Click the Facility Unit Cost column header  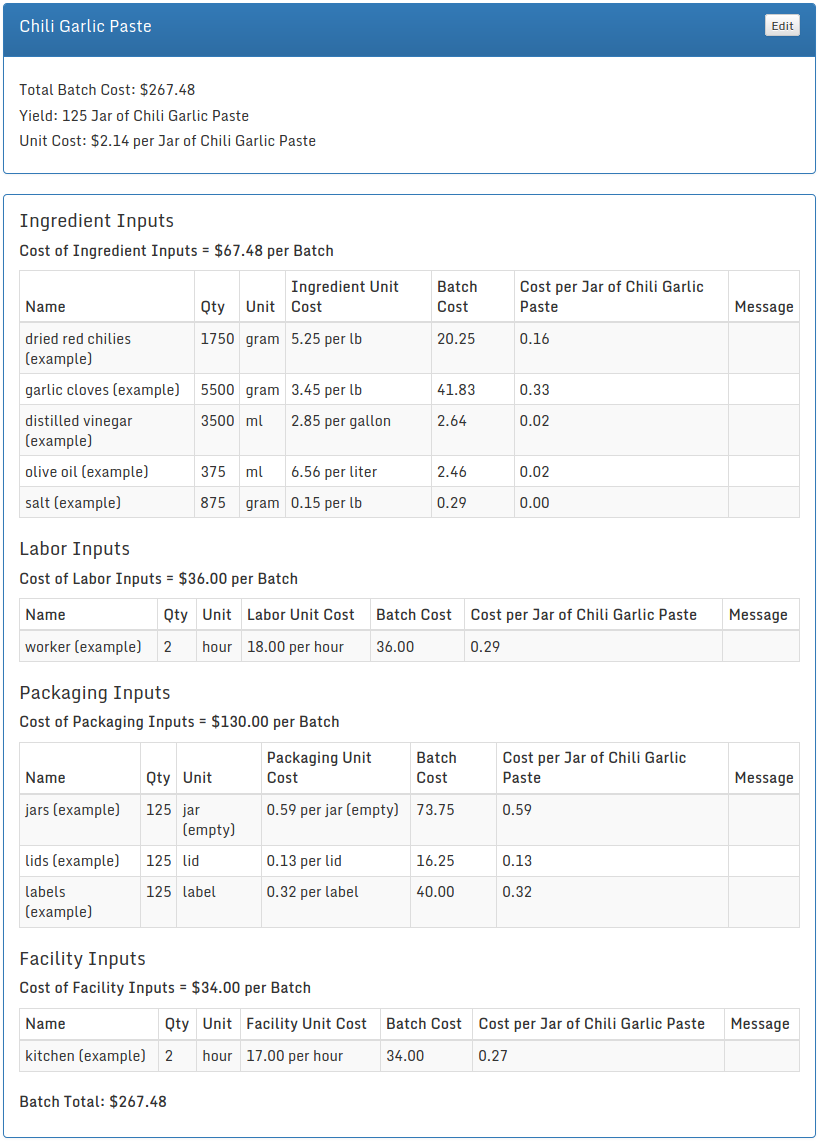coord(306,1024)
